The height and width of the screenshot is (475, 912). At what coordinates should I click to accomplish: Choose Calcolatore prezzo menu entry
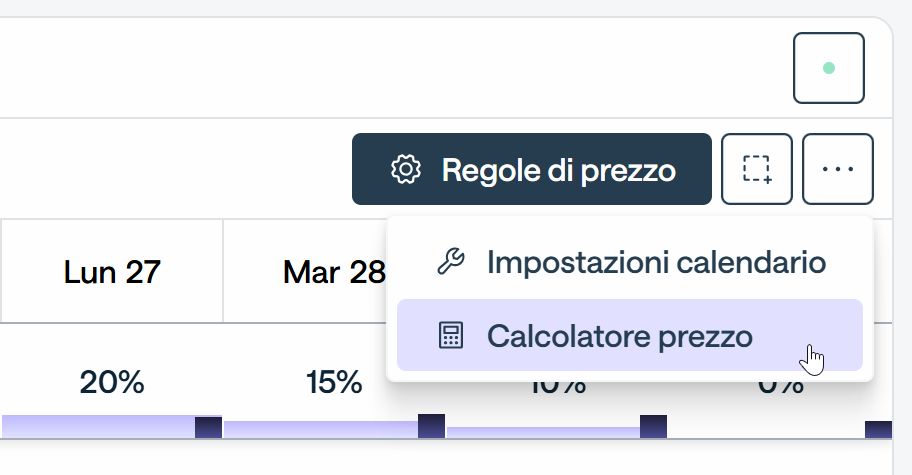(629, 335)
